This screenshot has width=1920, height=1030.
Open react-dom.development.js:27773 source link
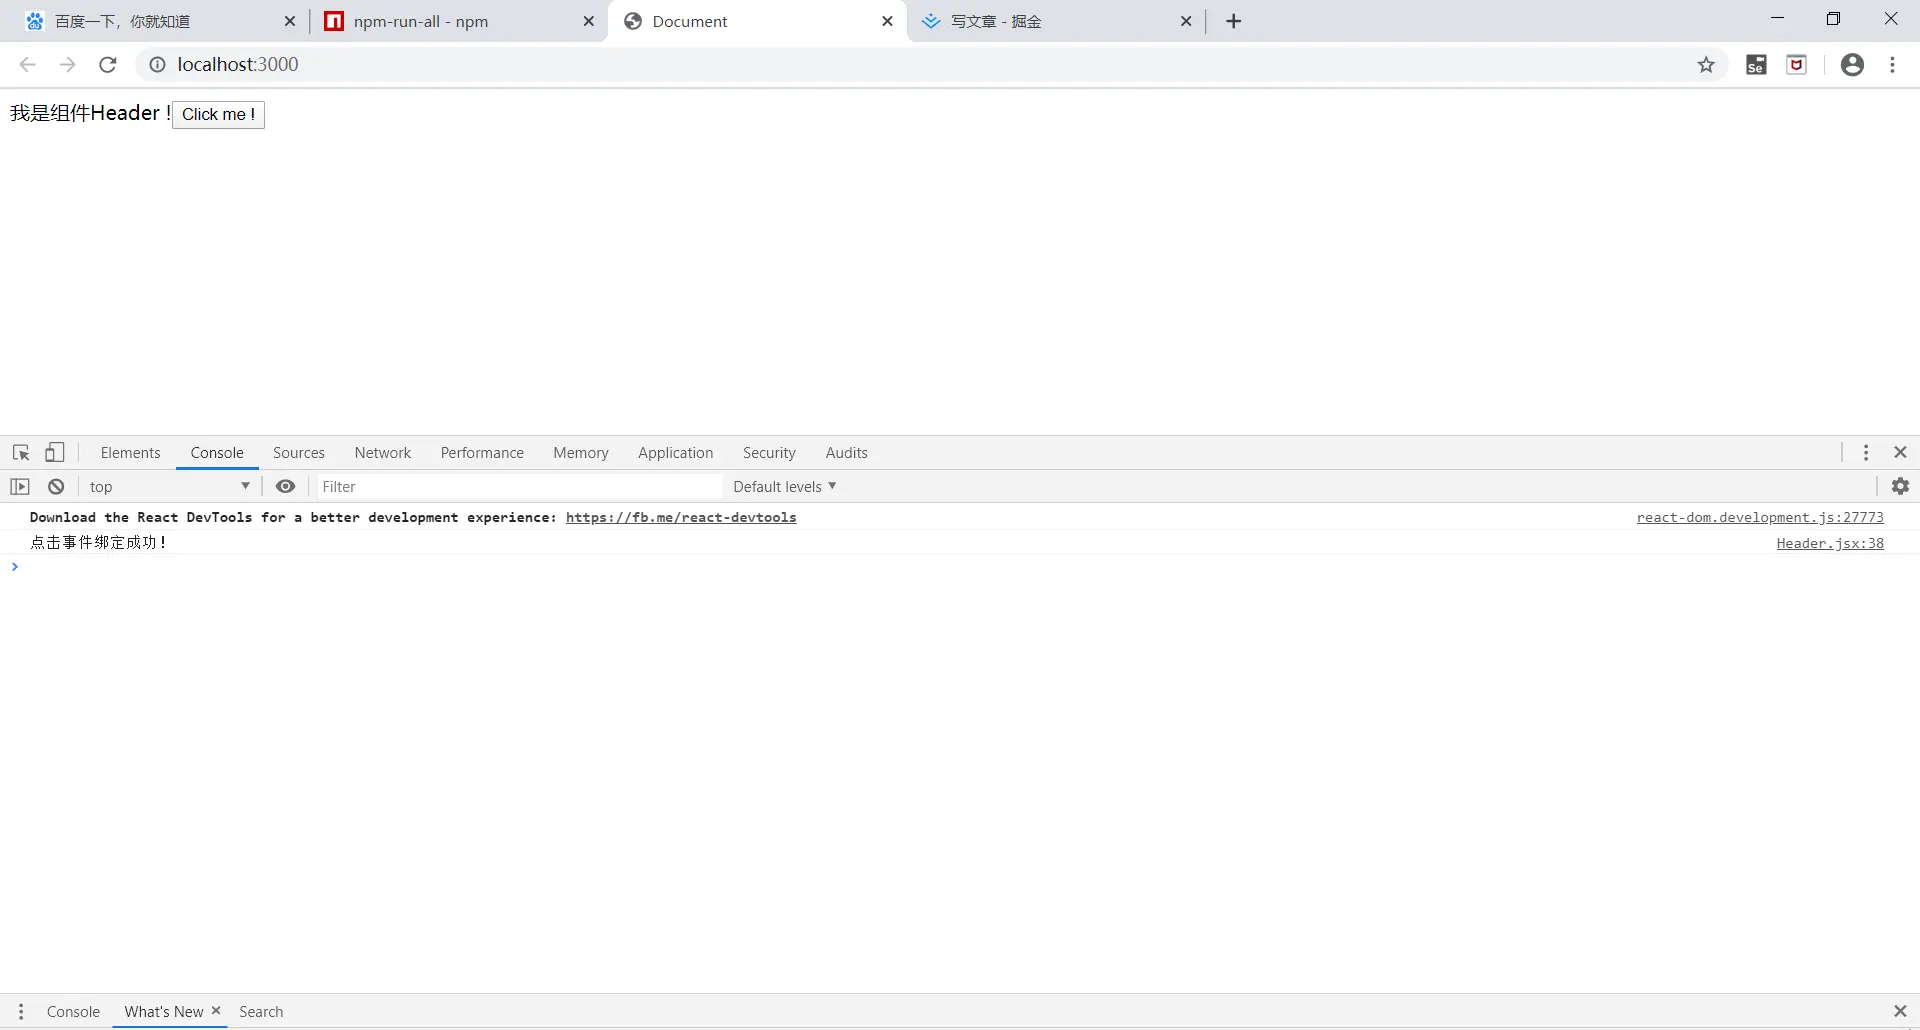coord(1760,517)
